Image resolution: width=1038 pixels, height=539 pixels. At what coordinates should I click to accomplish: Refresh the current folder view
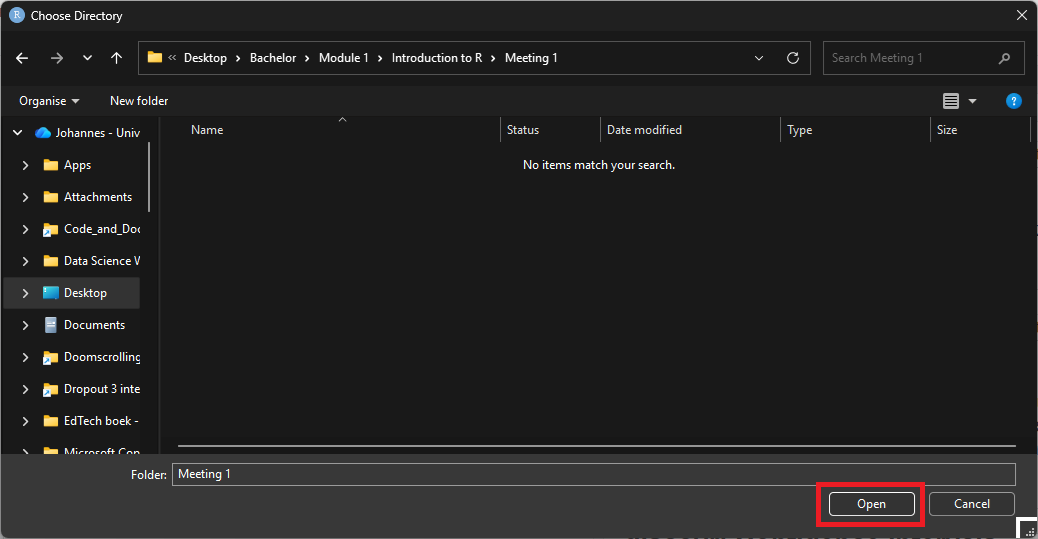pos(793,58)
